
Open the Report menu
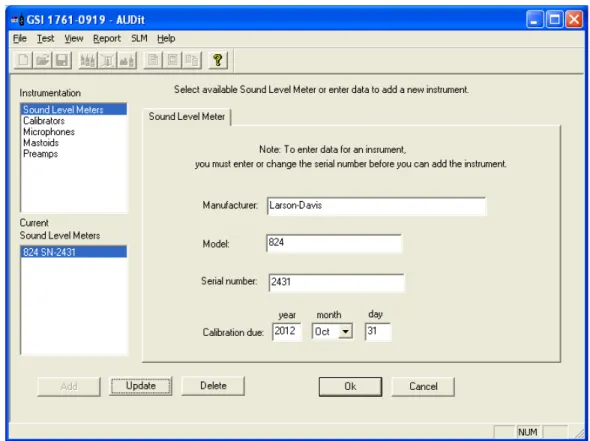[x=107, y=38]
